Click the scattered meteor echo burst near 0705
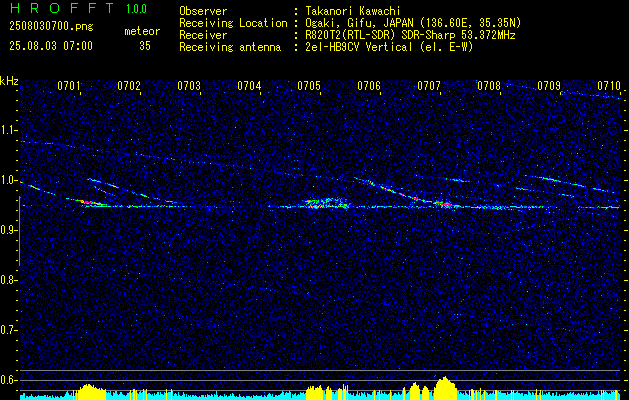Screen dimensions: 629x400 click(x=326, y=203)
